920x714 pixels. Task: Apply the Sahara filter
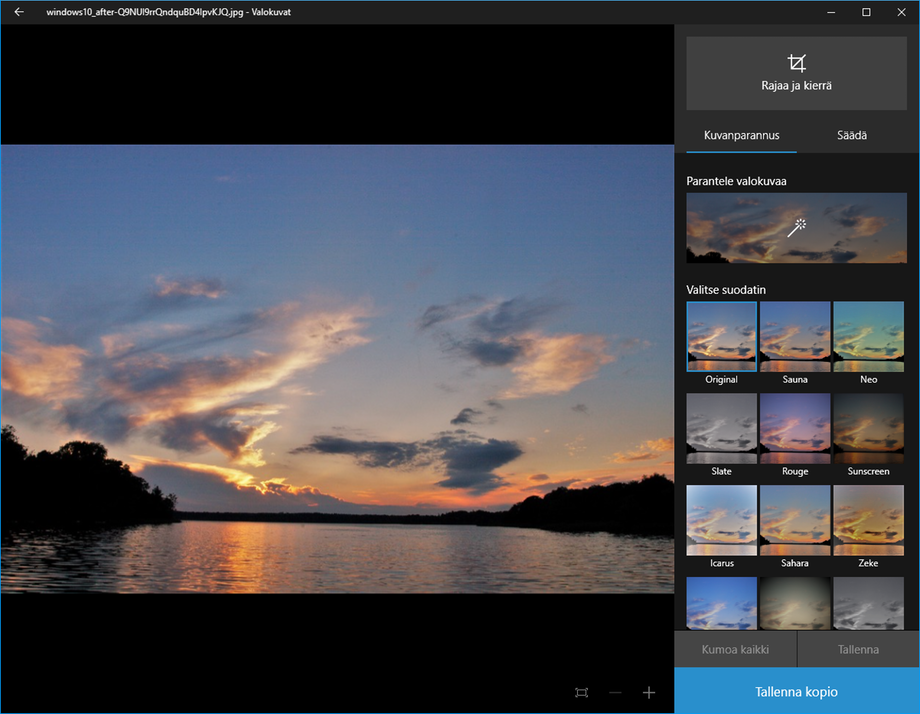tap(795, 519)
